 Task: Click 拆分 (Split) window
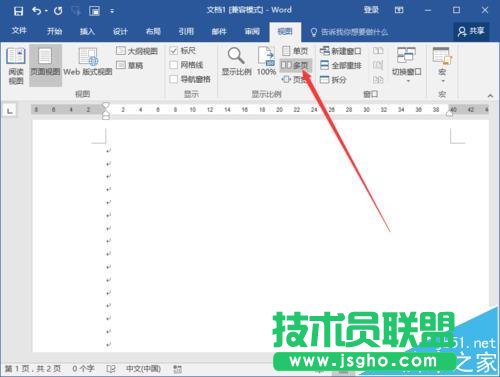[333, 80]
